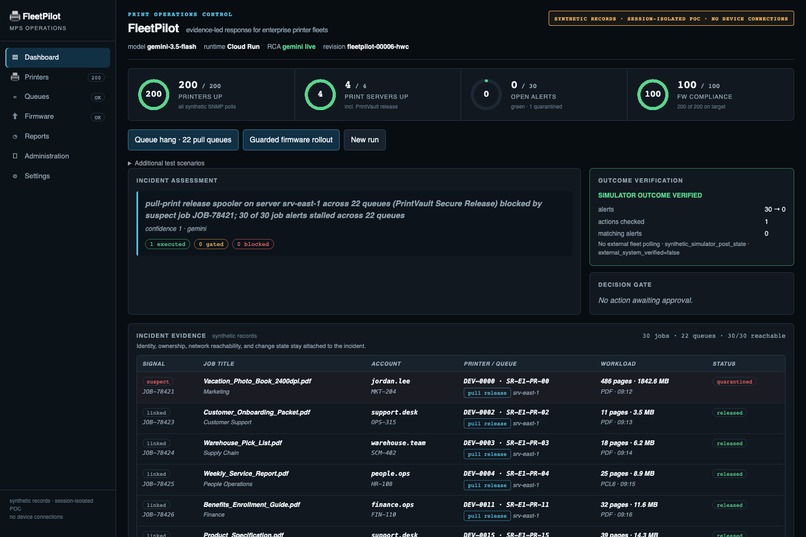Click pull release tag for SR-E1-PR-04
This screenshot has width=806, height=537.
click(x=487, y=485)
